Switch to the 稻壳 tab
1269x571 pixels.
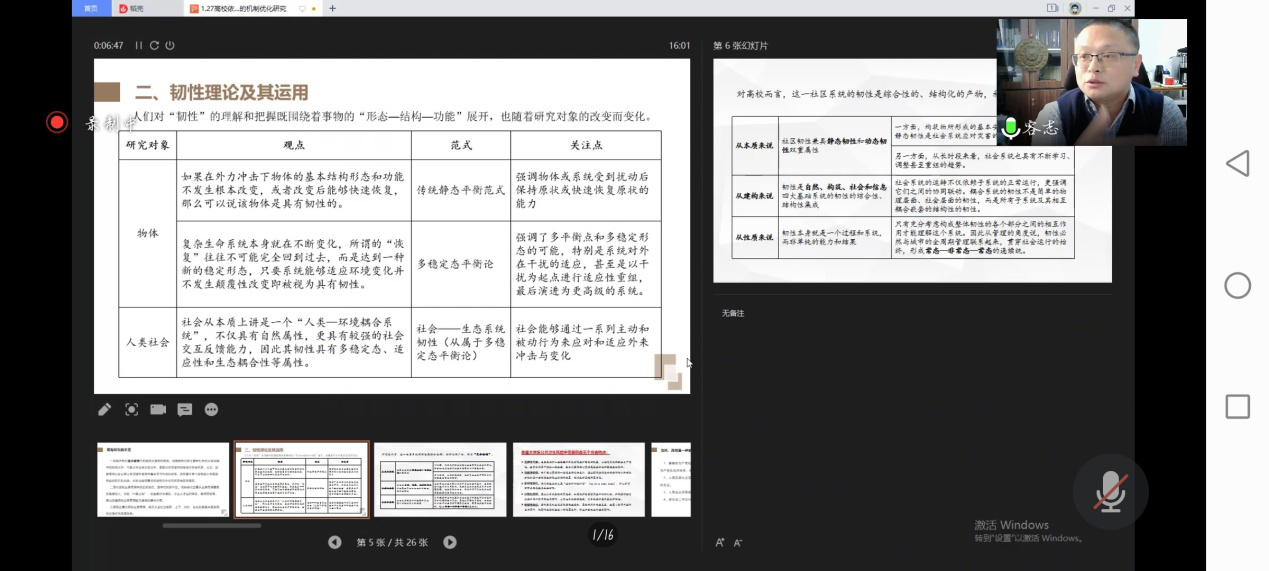click(x=133, y=8)
